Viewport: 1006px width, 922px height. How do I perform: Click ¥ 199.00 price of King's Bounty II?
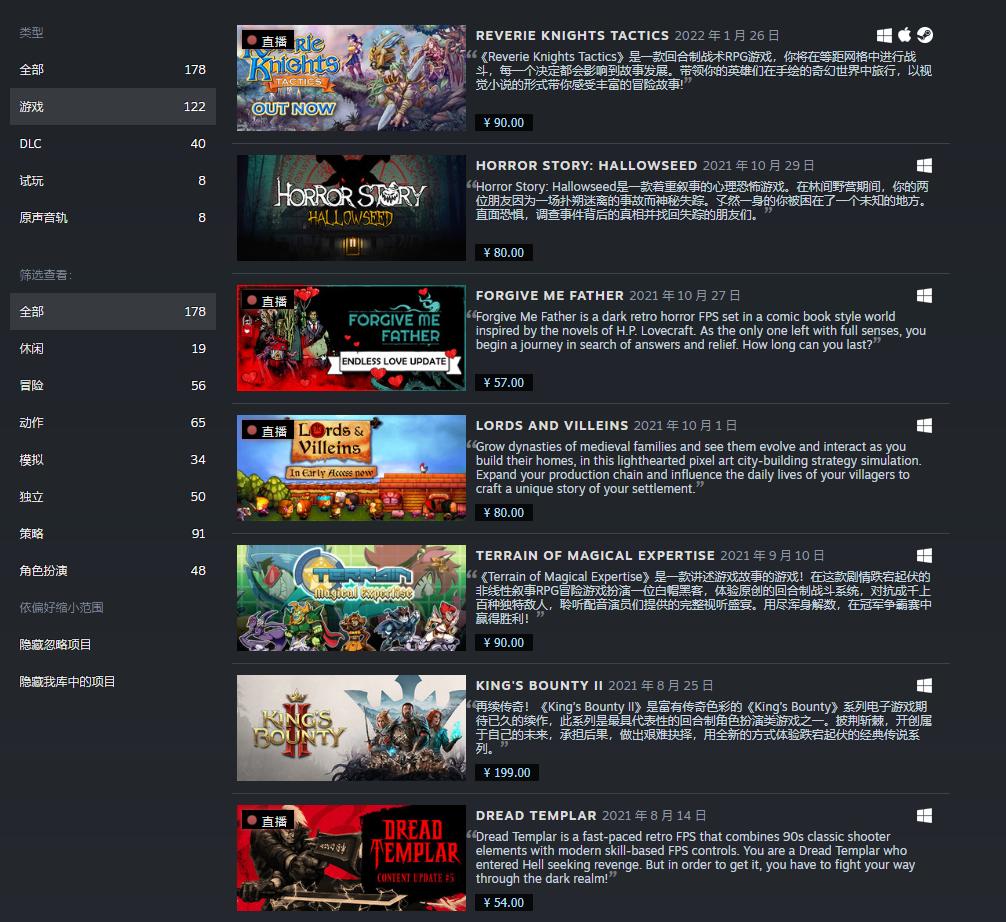point(507,773)
